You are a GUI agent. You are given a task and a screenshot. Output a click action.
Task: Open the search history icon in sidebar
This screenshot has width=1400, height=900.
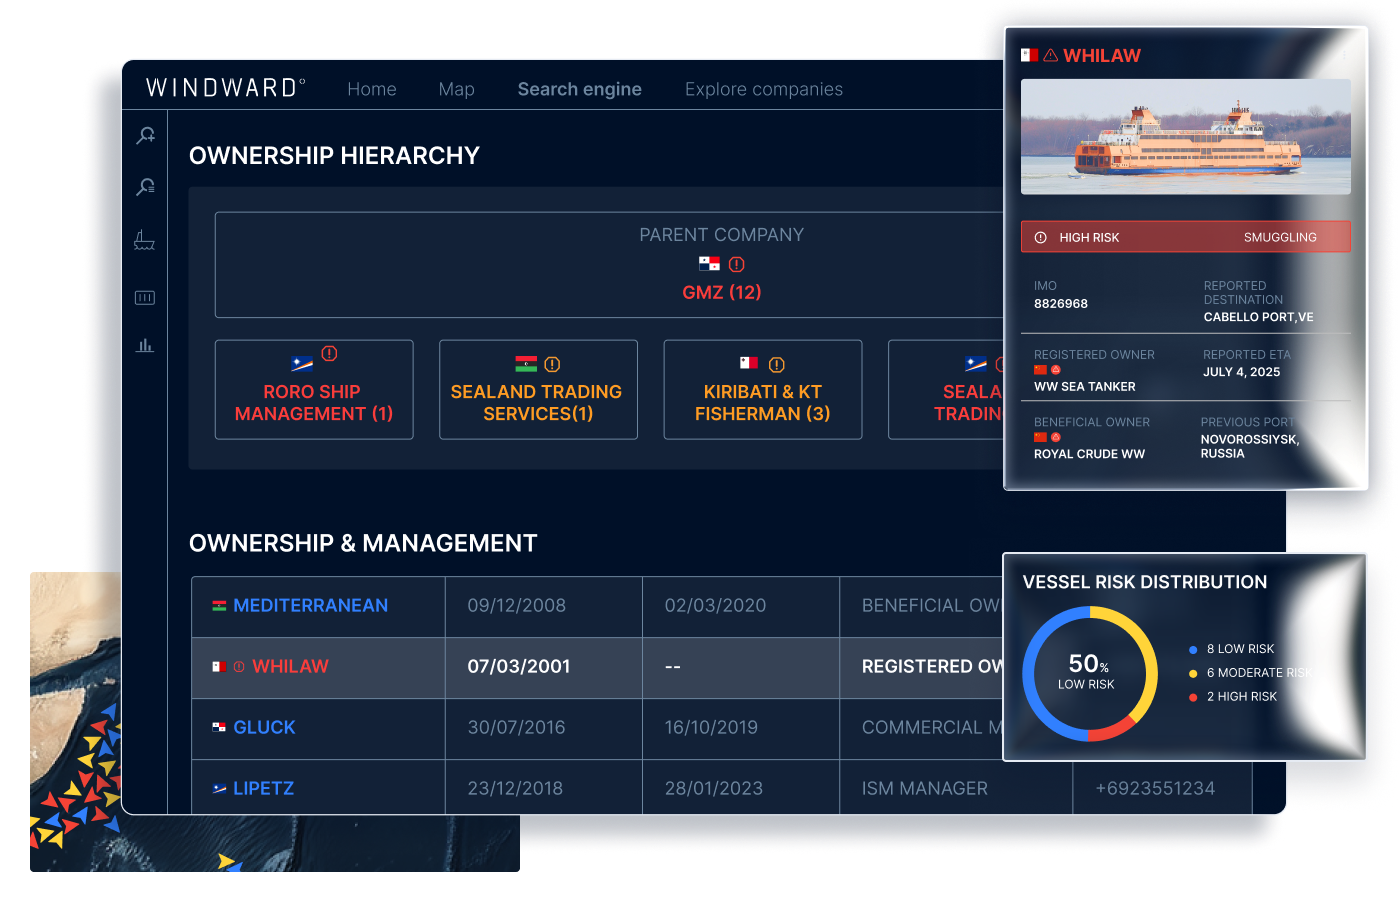click(145, 187)
